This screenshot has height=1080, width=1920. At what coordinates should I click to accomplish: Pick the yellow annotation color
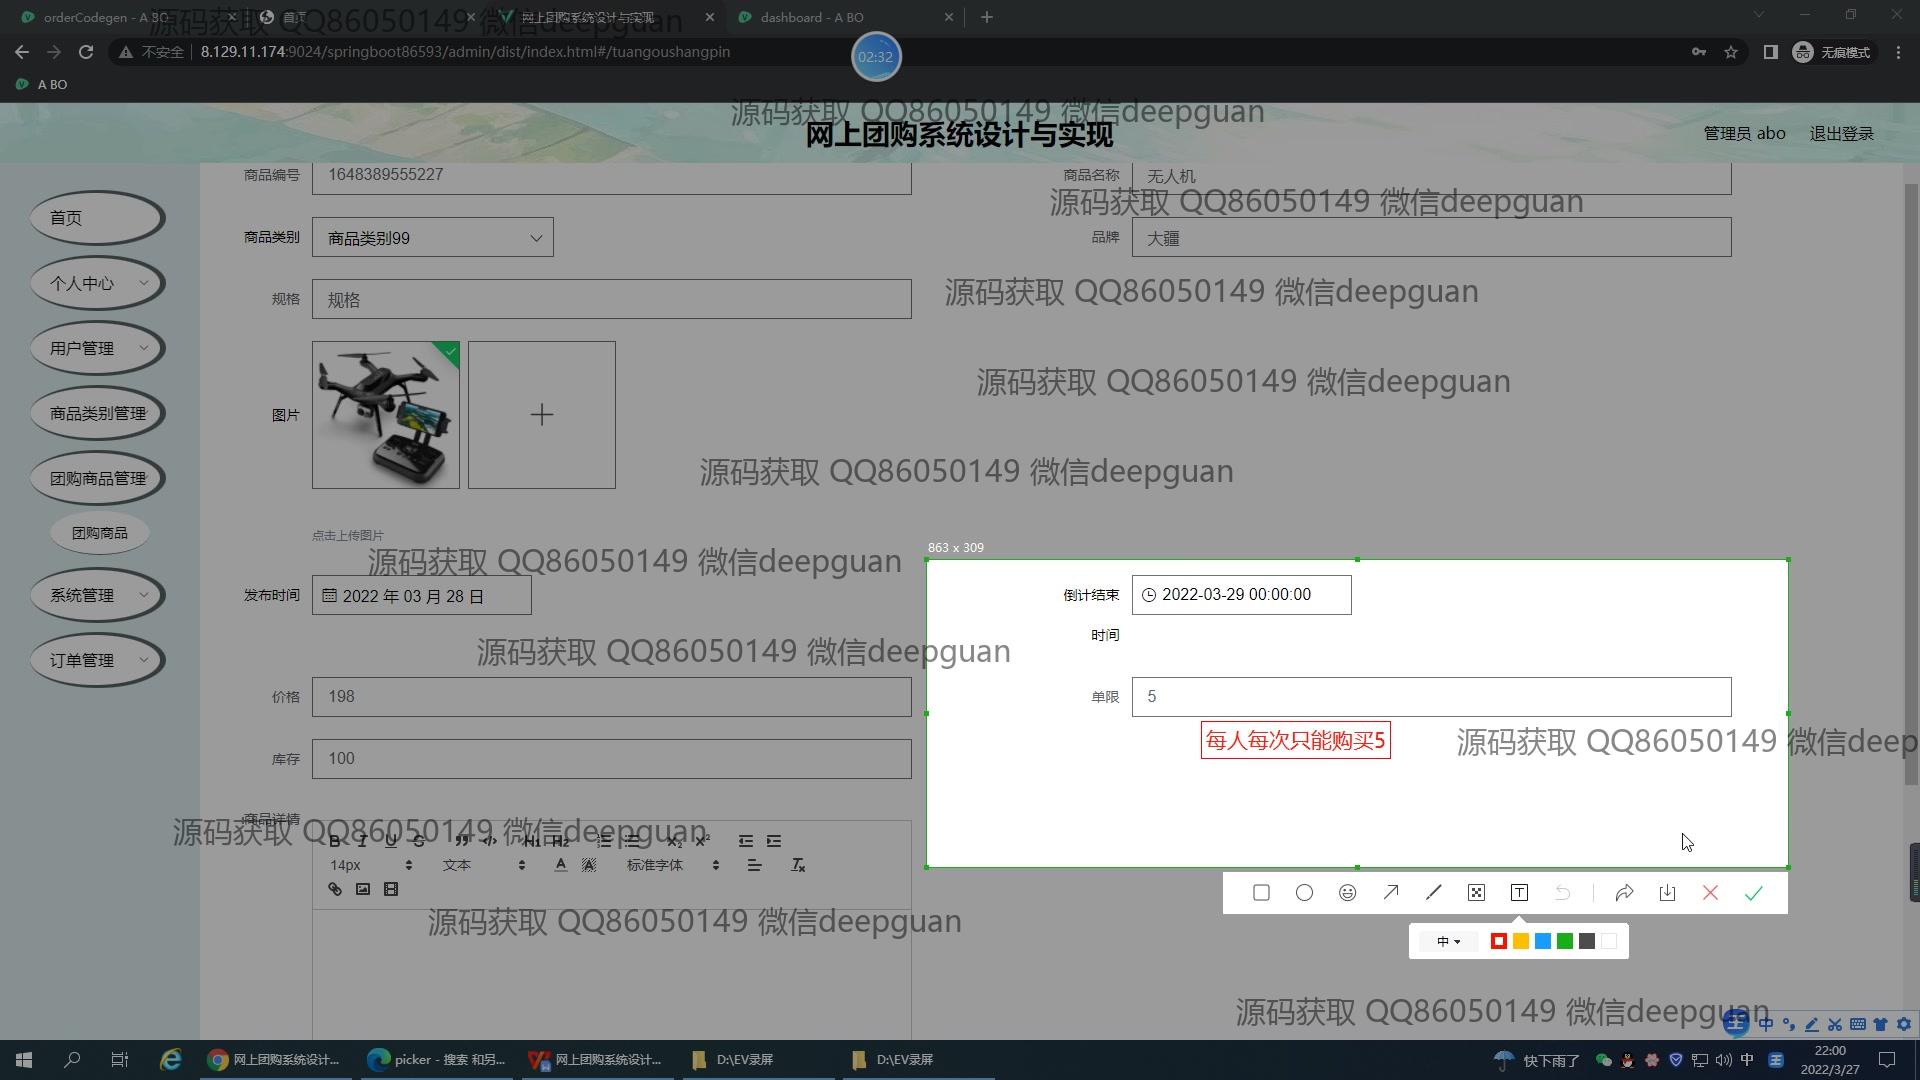click(1520, 941)
